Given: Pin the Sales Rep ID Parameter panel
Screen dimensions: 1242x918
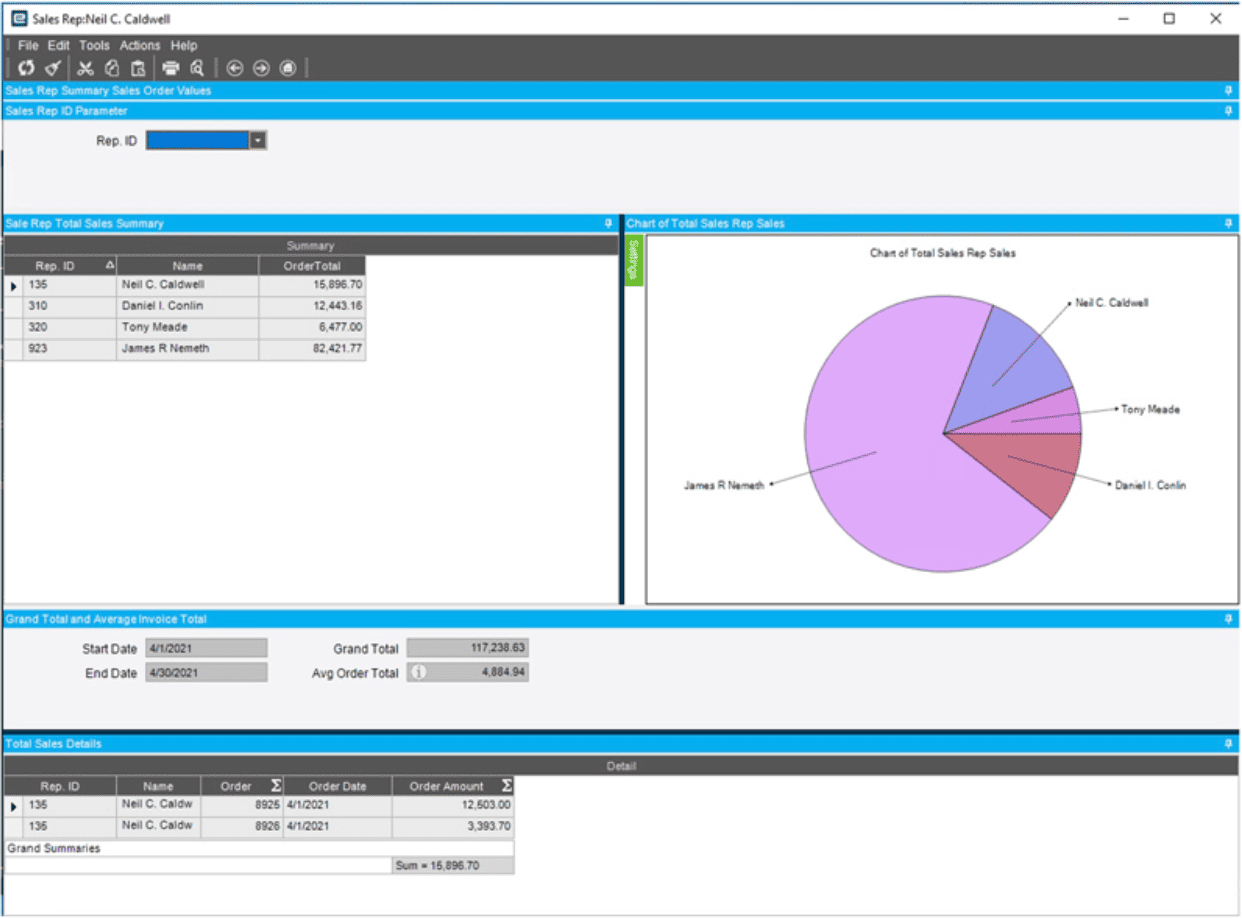Looking at the screenshot, I should coord(1228,110).
